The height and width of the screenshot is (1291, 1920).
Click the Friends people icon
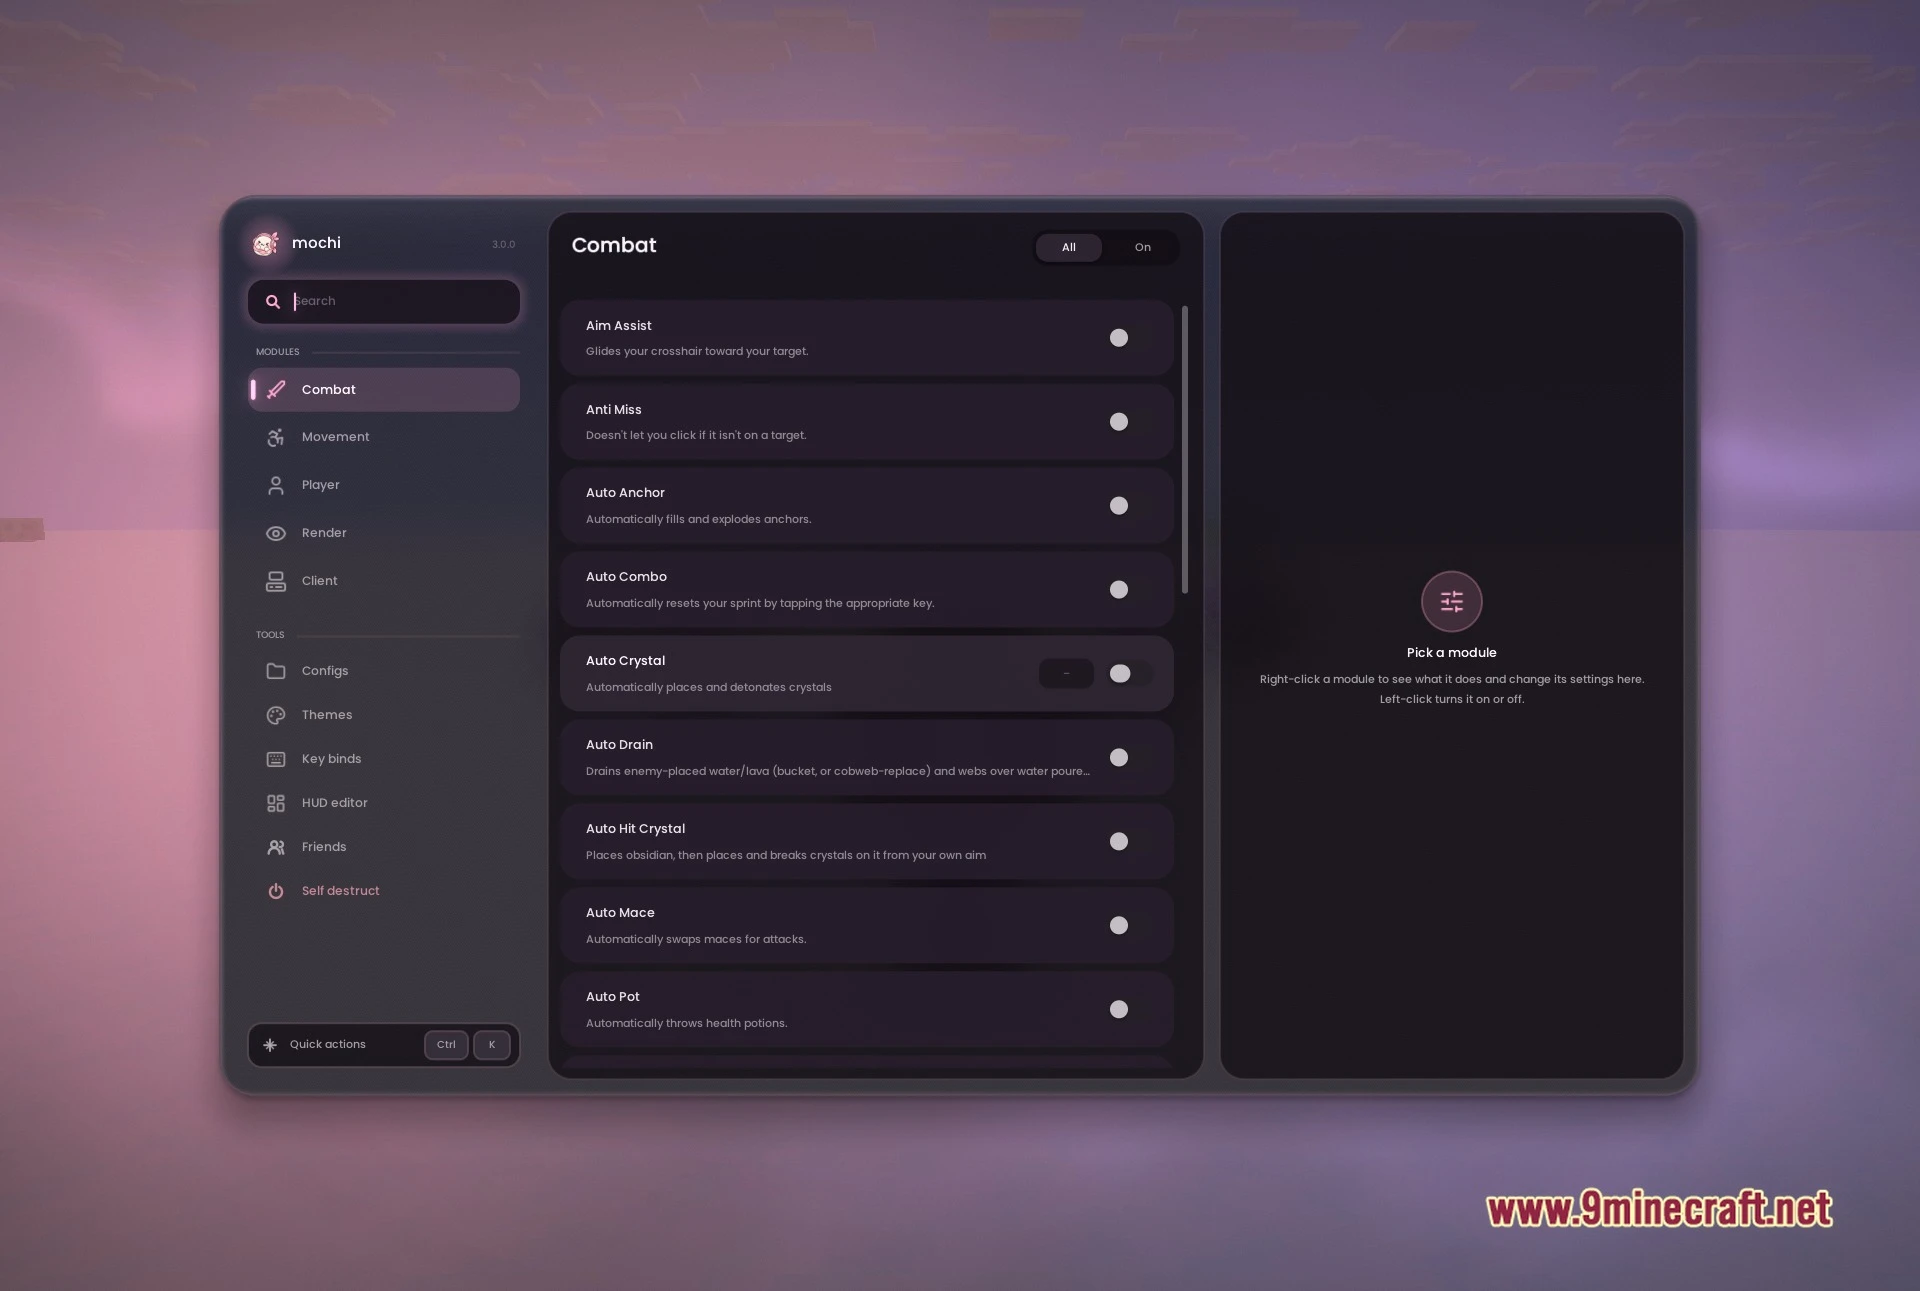click(x=276, y=847)
